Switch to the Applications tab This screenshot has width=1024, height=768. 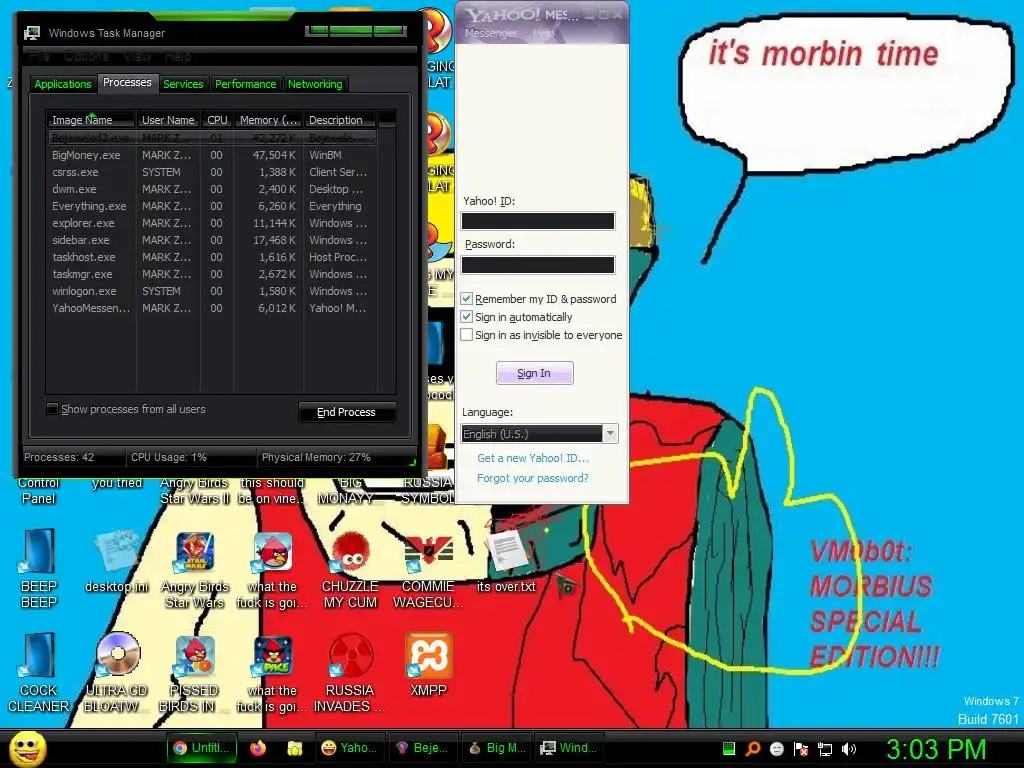(x=63, y=84)
